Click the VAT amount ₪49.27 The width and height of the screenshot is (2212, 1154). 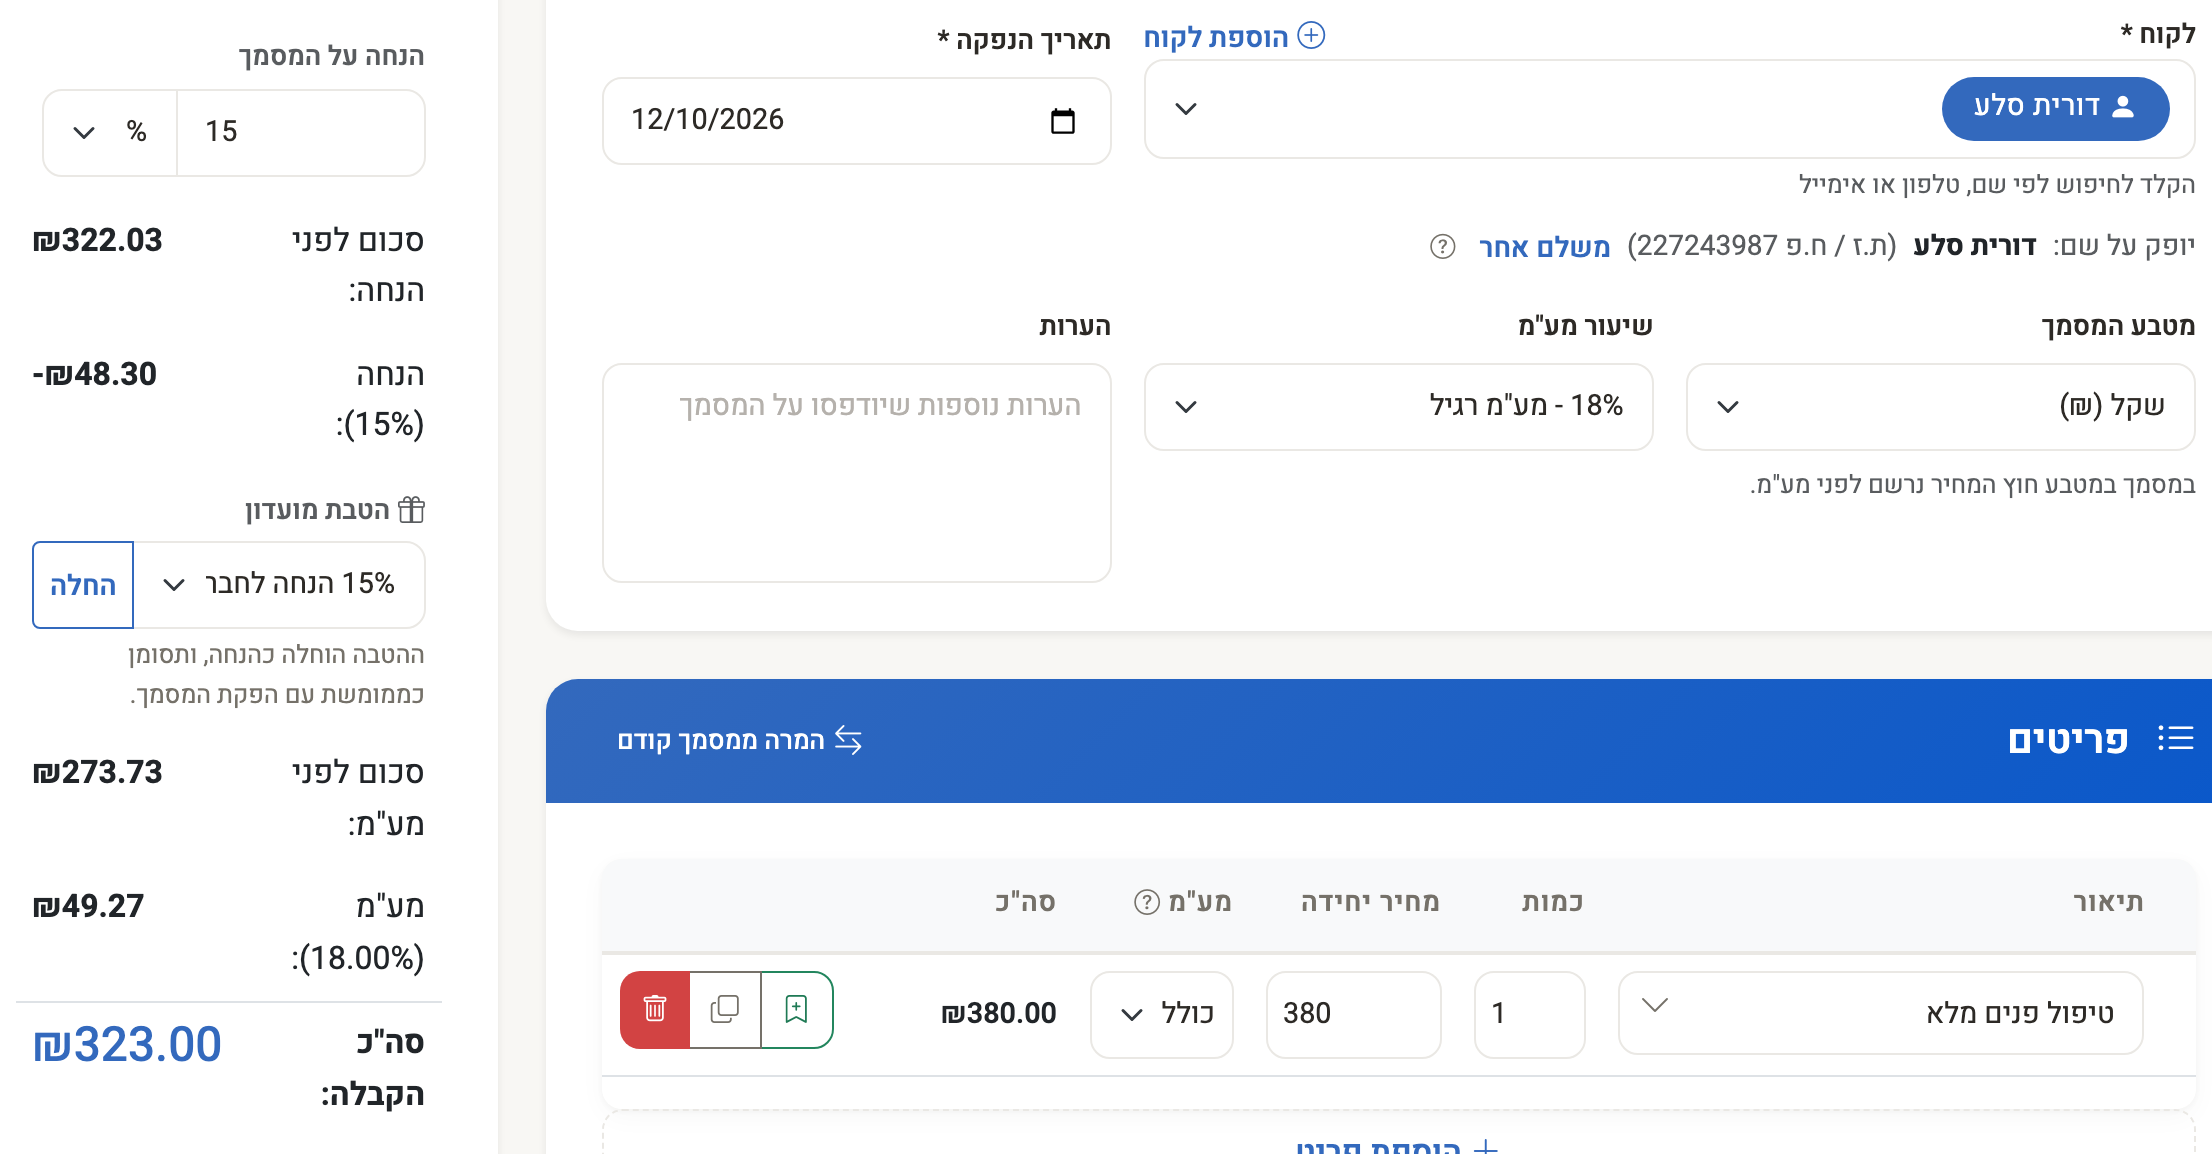point(88,907)
